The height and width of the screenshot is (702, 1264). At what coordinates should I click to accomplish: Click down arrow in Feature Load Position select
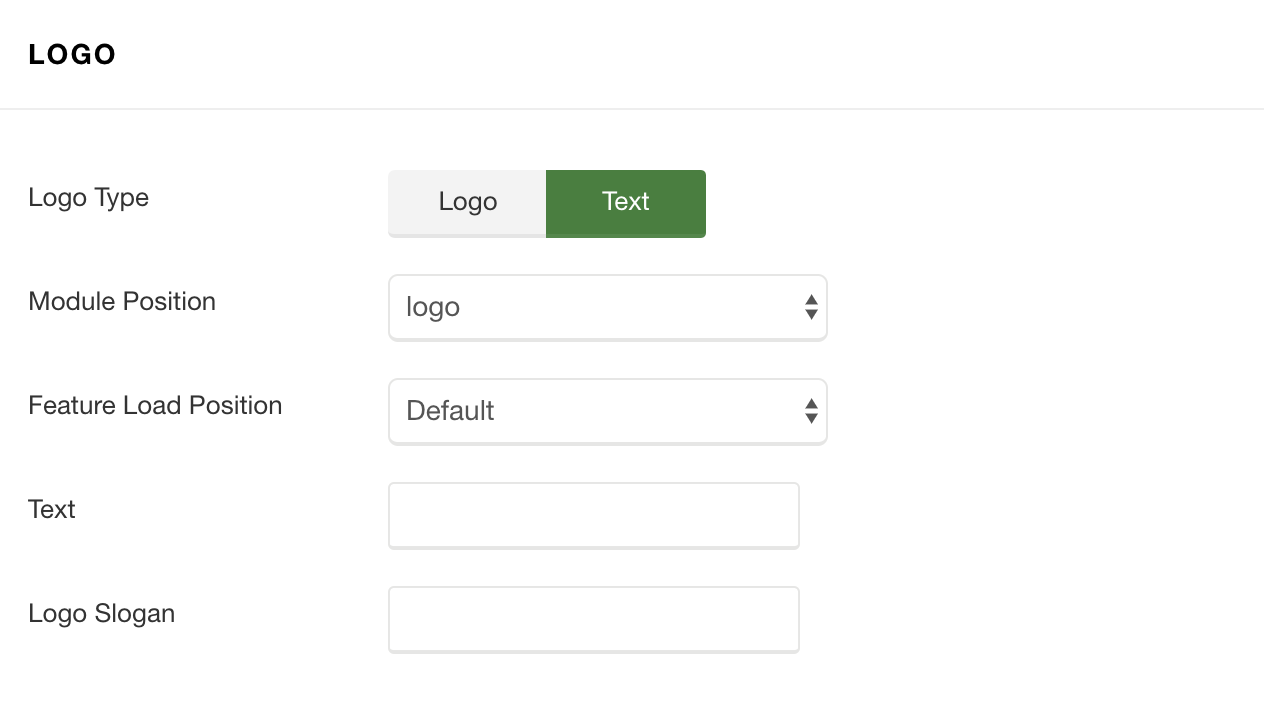[x=811, y=419]
